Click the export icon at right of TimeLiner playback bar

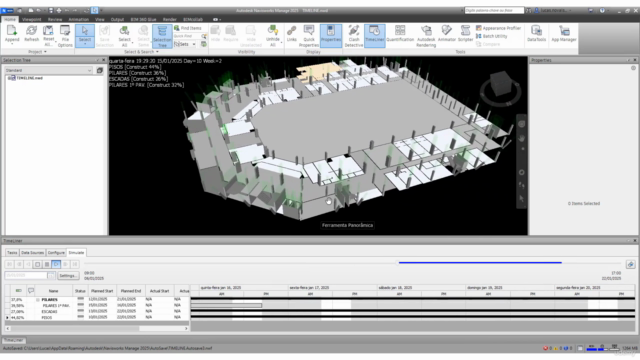(x=631, y=264)
